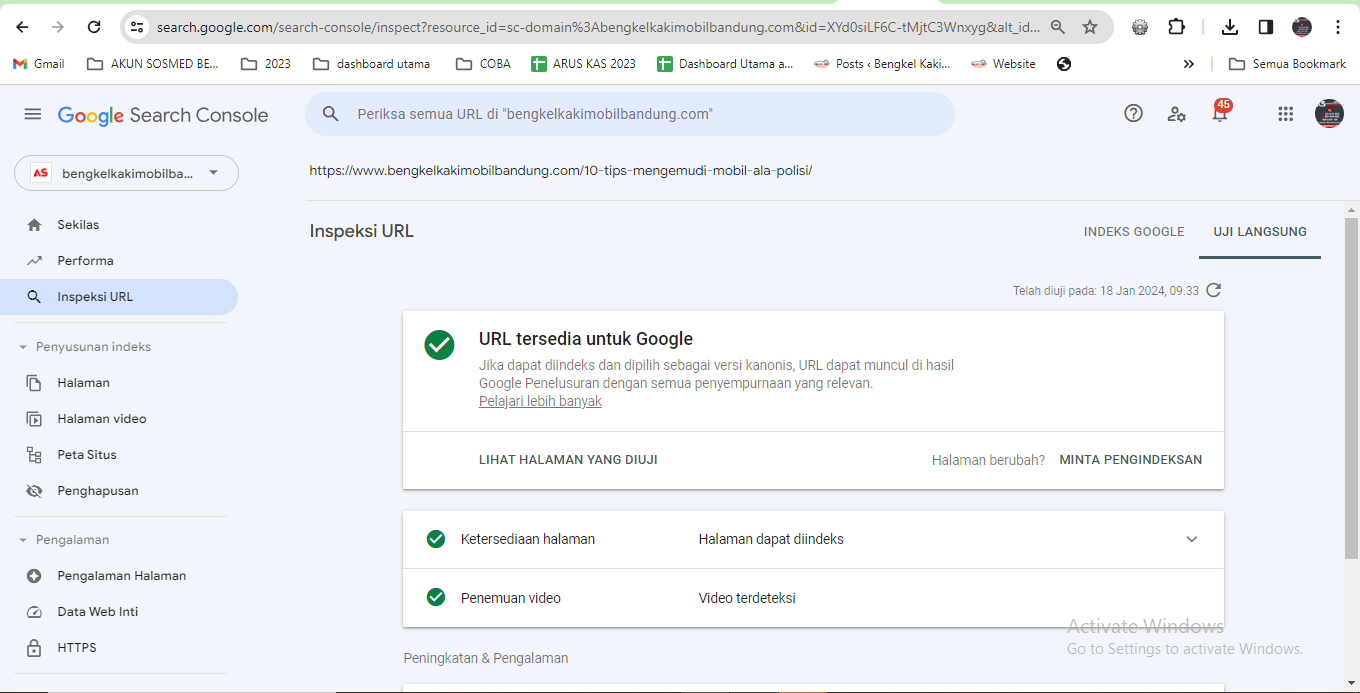Open notifications bell with 45 badge

(1220, 113)
